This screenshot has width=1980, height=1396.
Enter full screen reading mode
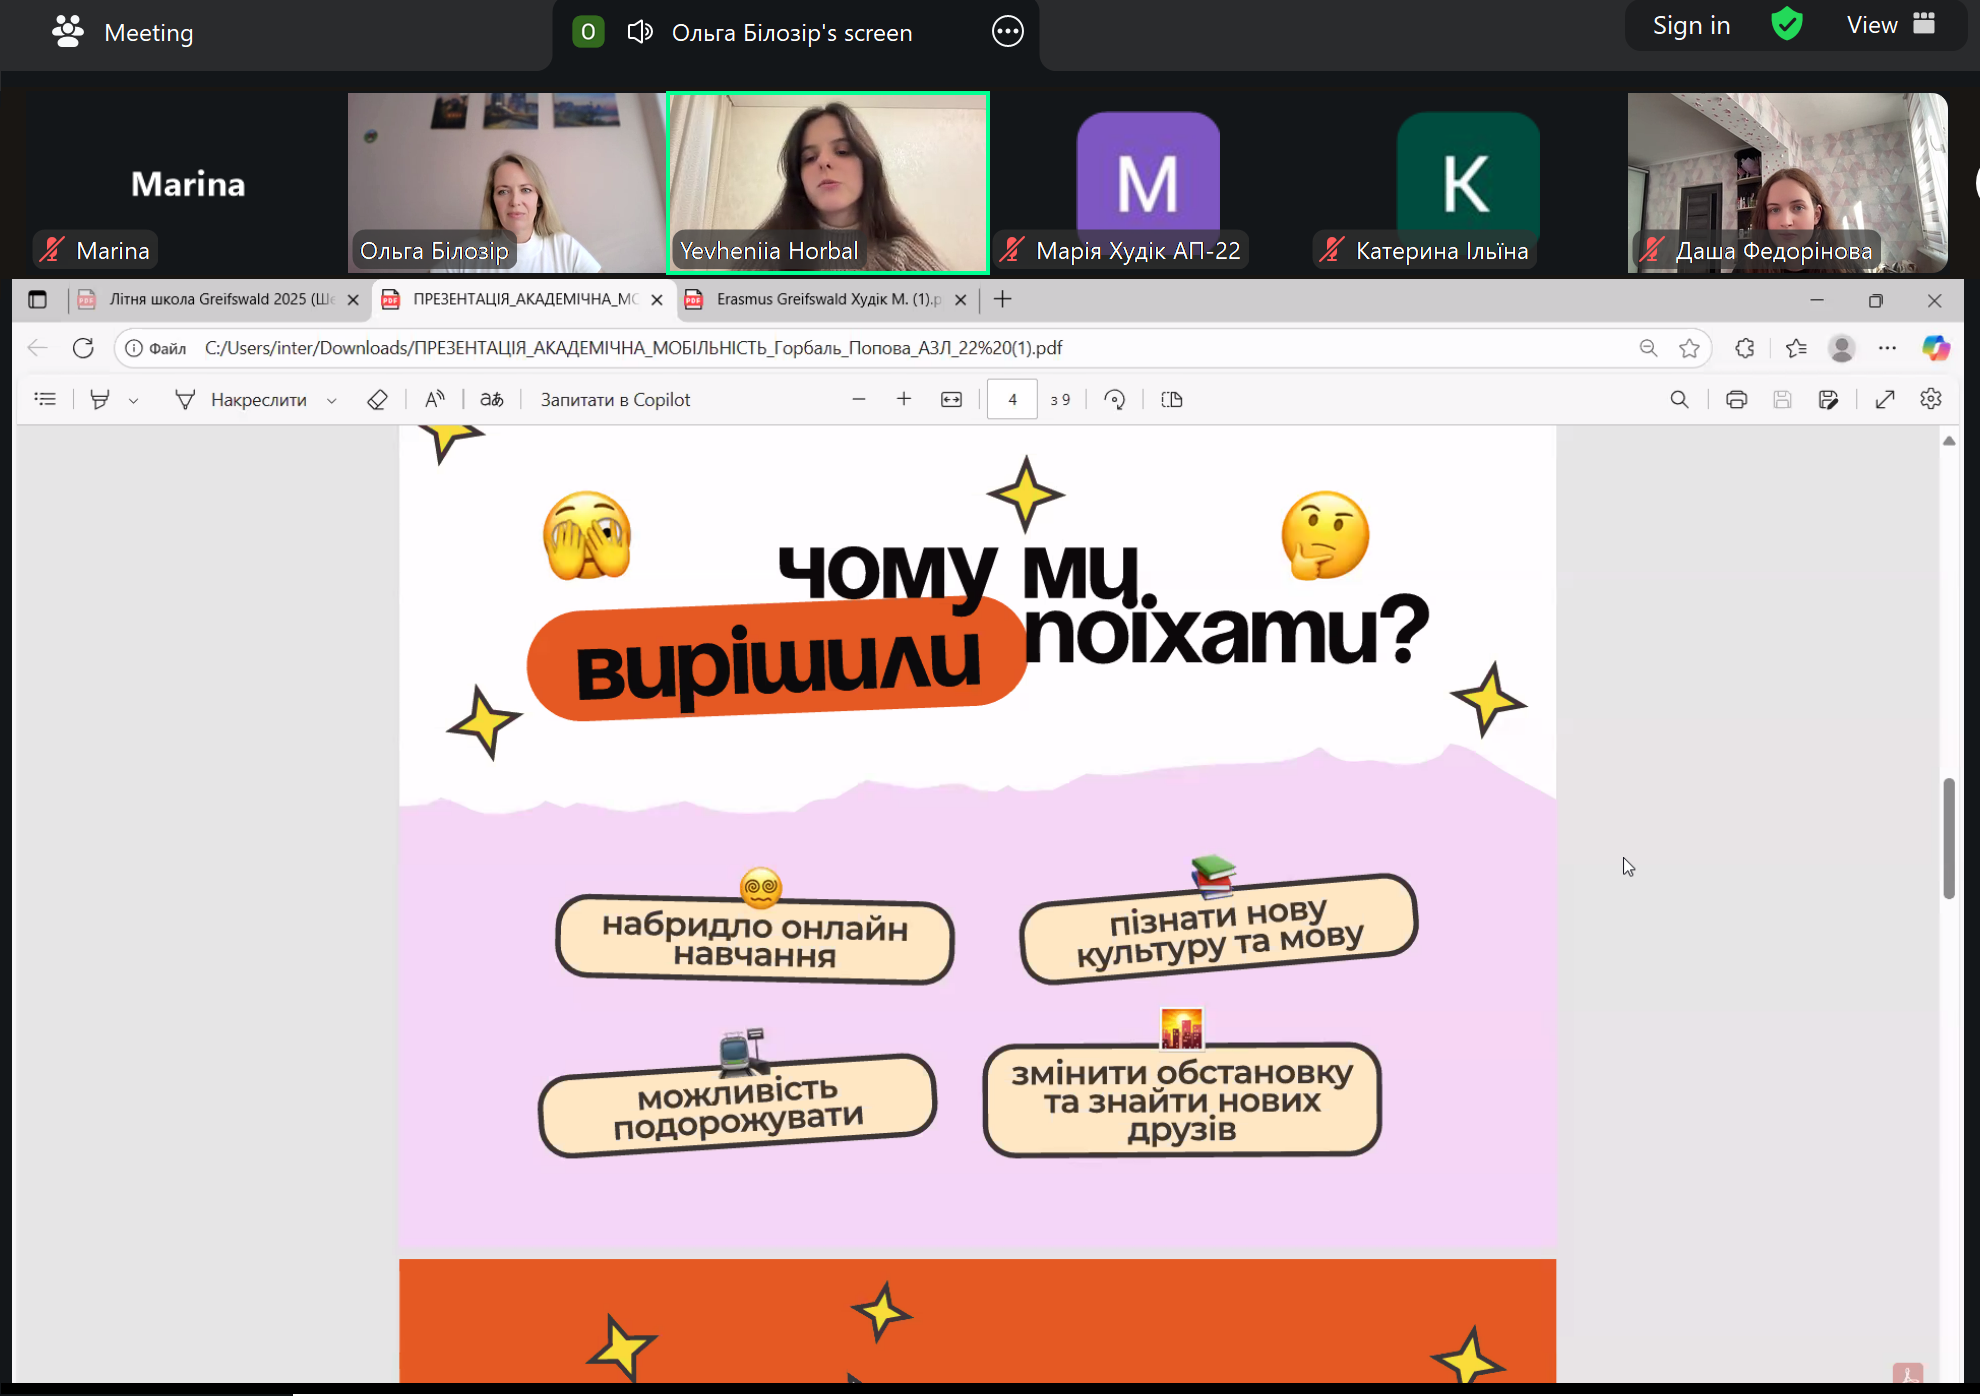click(x=1886, y=399)
